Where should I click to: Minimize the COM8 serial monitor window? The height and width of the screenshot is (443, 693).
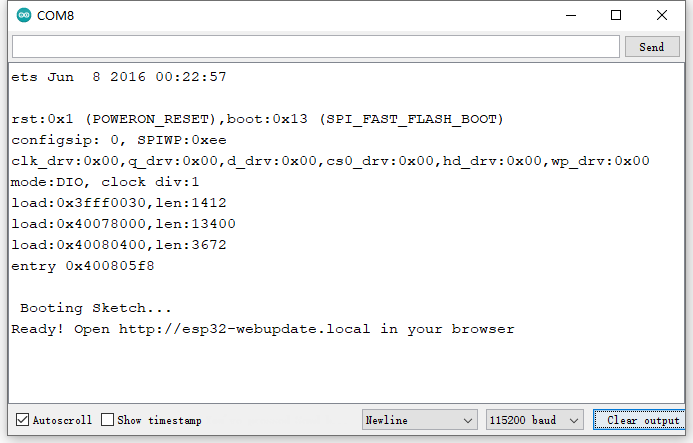[571, 15]
